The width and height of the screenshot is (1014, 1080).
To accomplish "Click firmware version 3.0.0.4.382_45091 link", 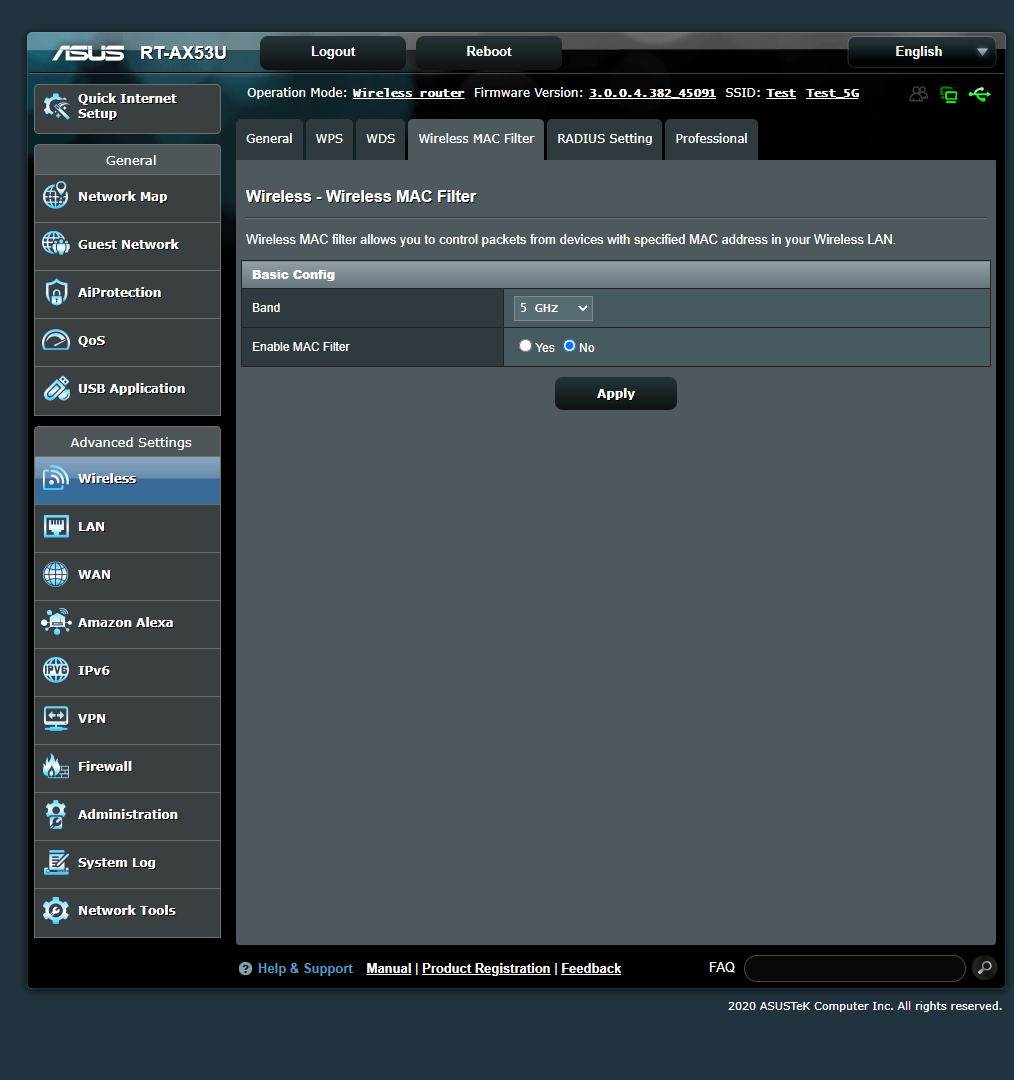I will [652, 93].
